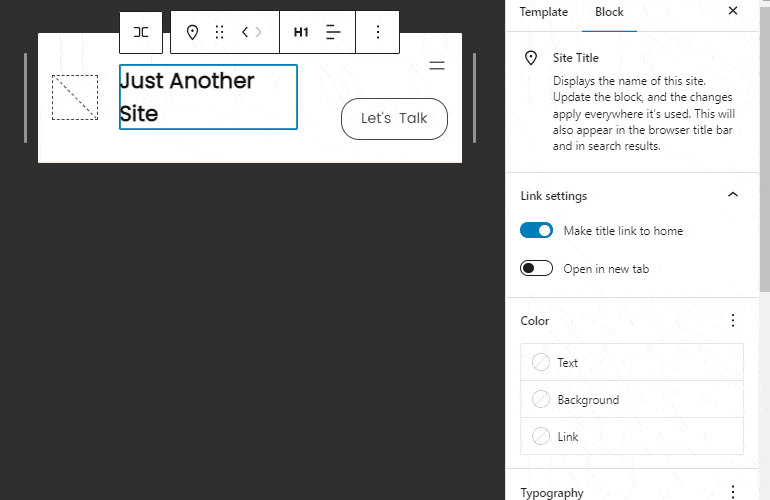
Task: Click the Let's Talk button
Action: point(394,119)
